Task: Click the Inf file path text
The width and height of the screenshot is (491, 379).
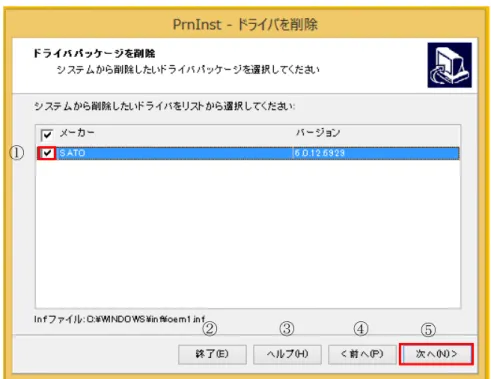Action: click(120, 319)
